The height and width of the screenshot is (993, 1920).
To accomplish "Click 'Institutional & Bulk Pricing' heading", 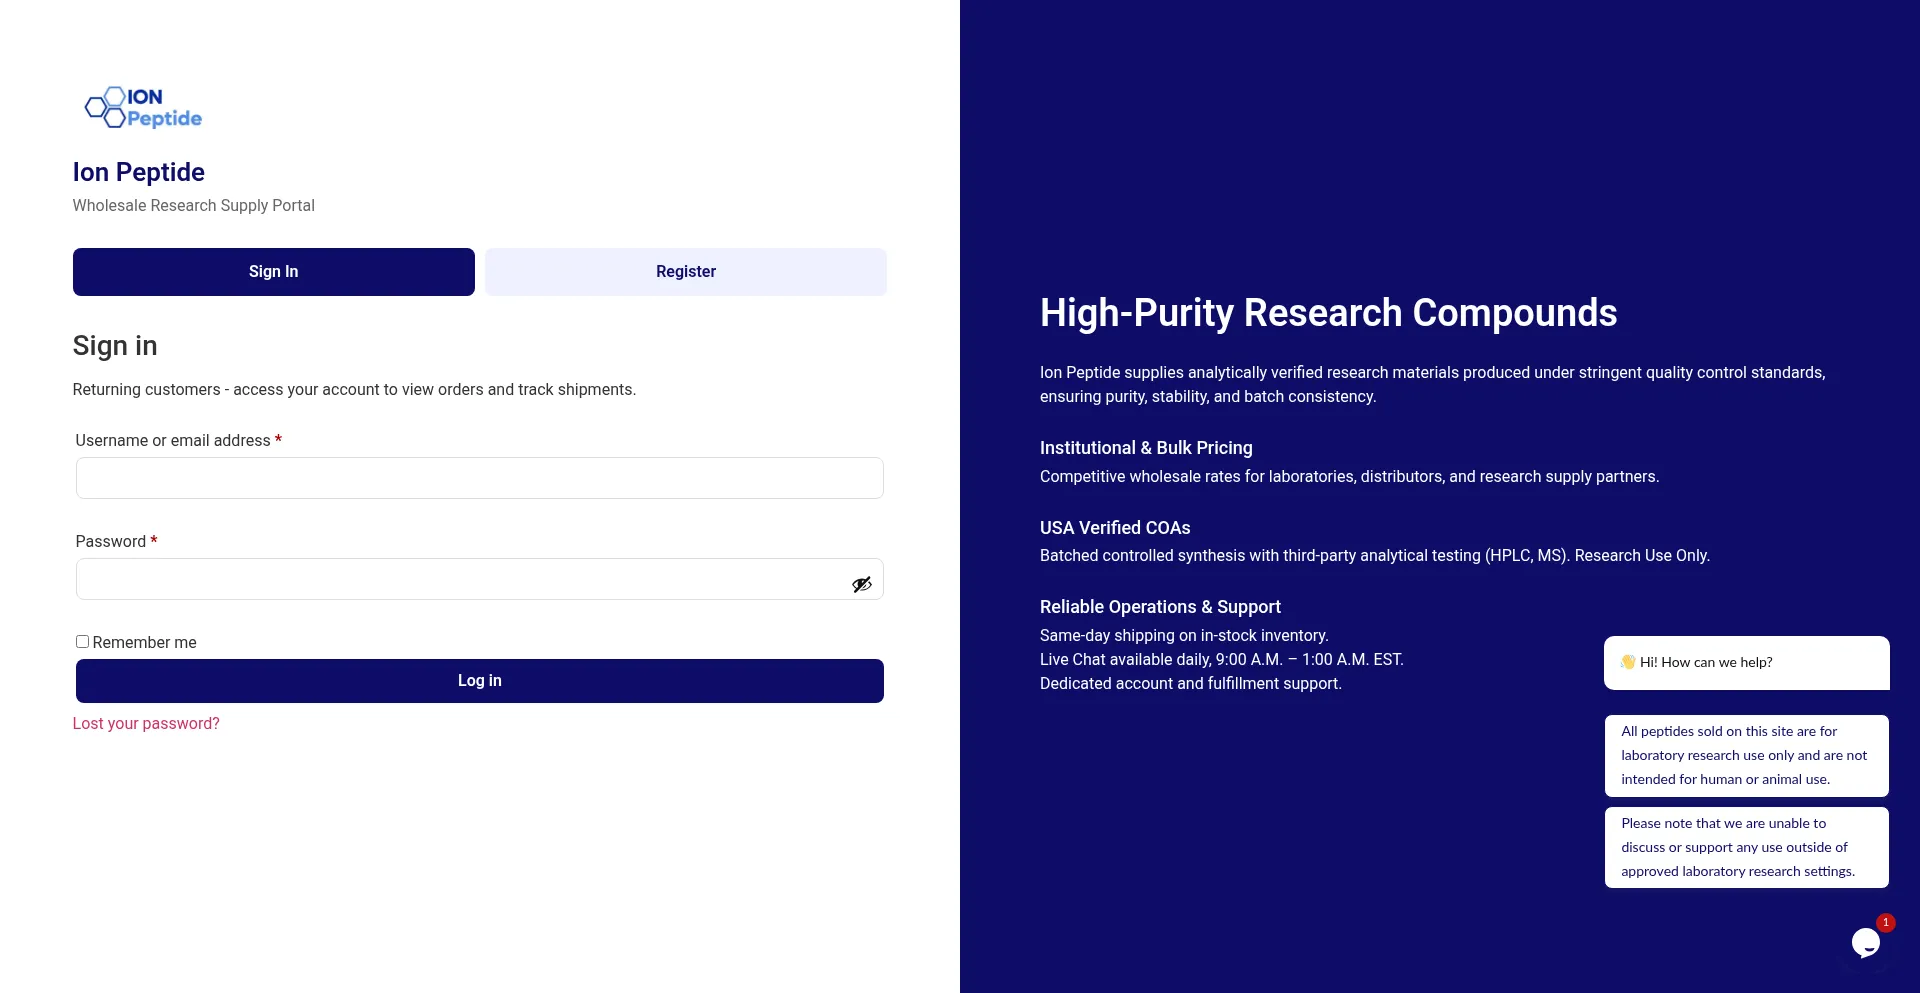I will 1146,448.
